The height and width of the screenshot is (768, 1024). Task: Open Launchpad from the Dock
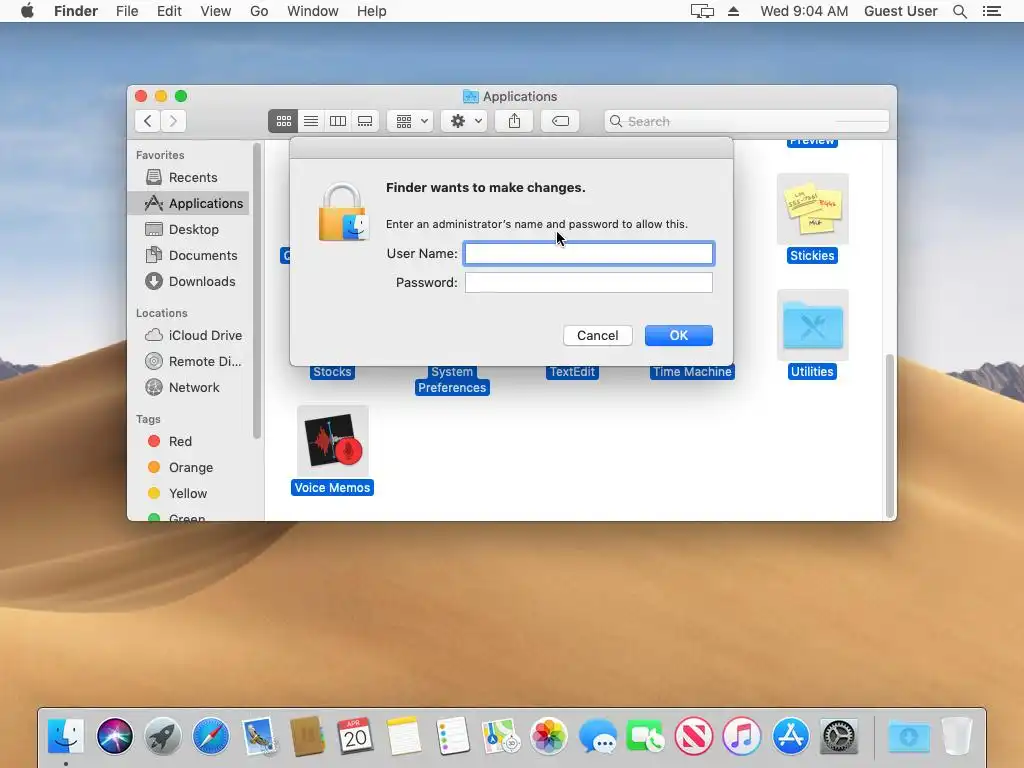pyautogui.click(x=163, y=736)
